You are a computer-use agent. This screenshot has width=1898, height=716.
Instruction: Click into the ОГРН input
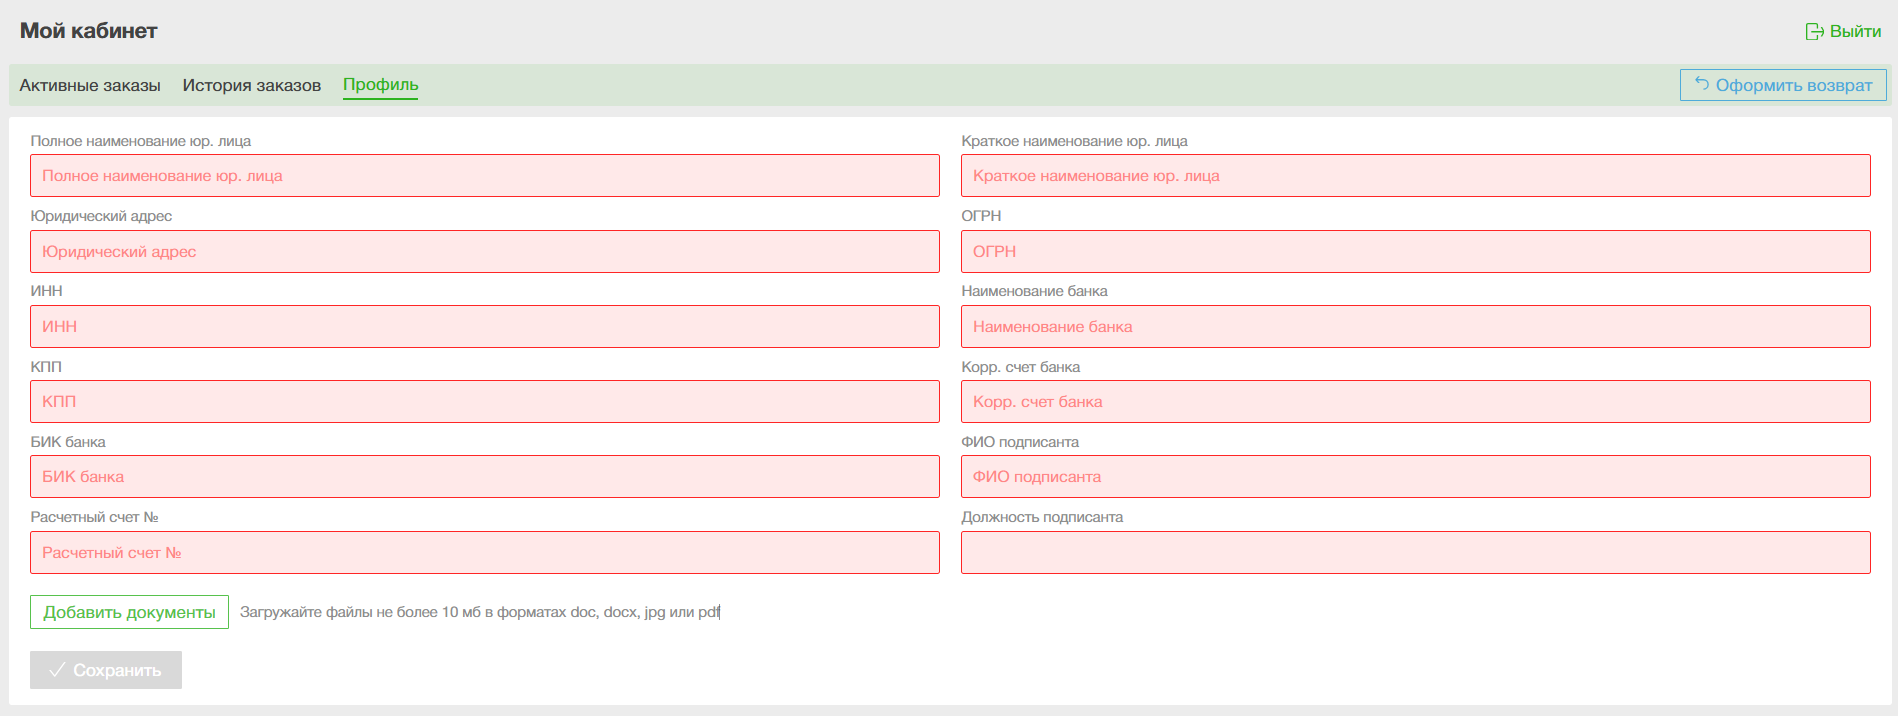click(x=1416, y=252)
